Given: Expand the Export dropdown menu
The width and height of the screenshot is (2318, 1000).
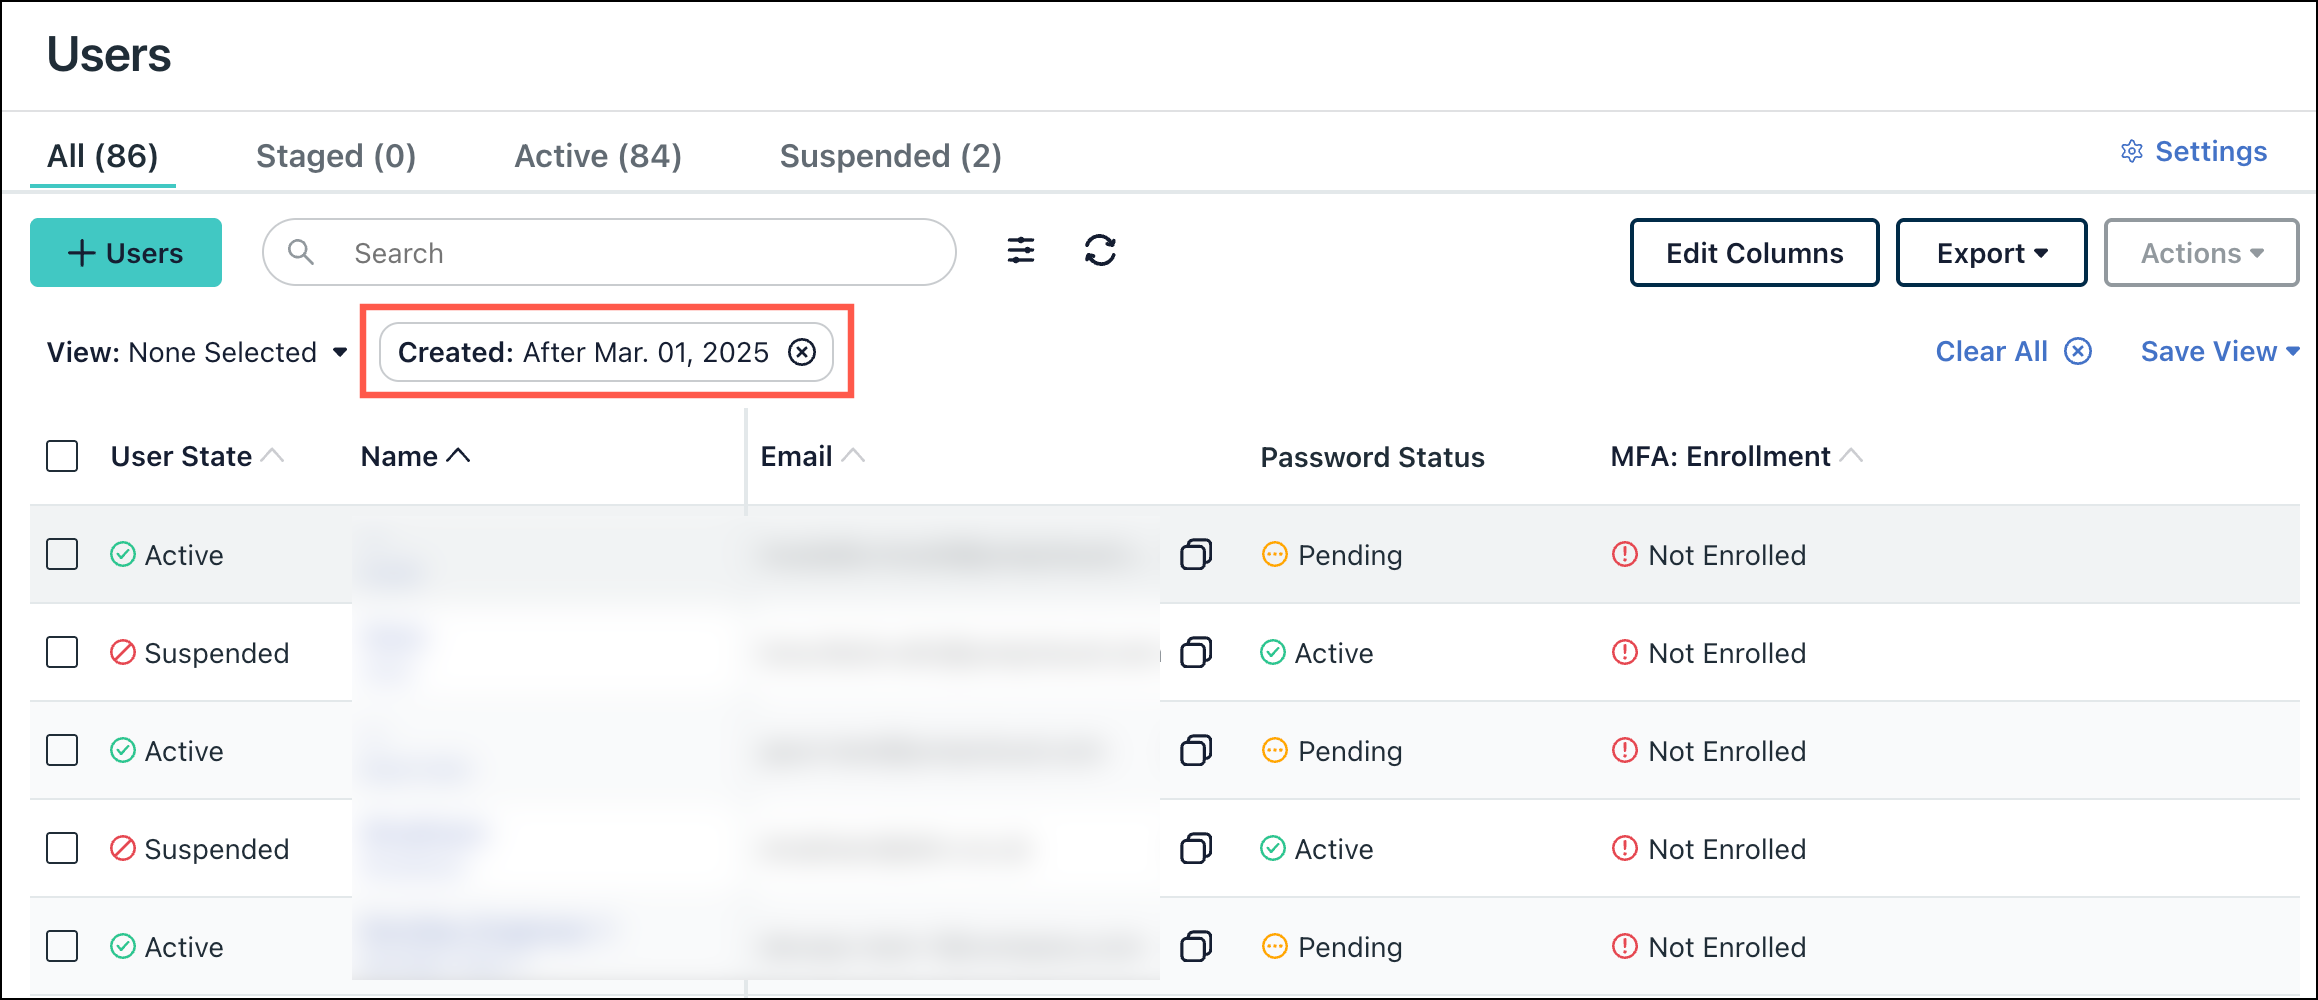Looking at the screenshot, I should pos(1991,253).
